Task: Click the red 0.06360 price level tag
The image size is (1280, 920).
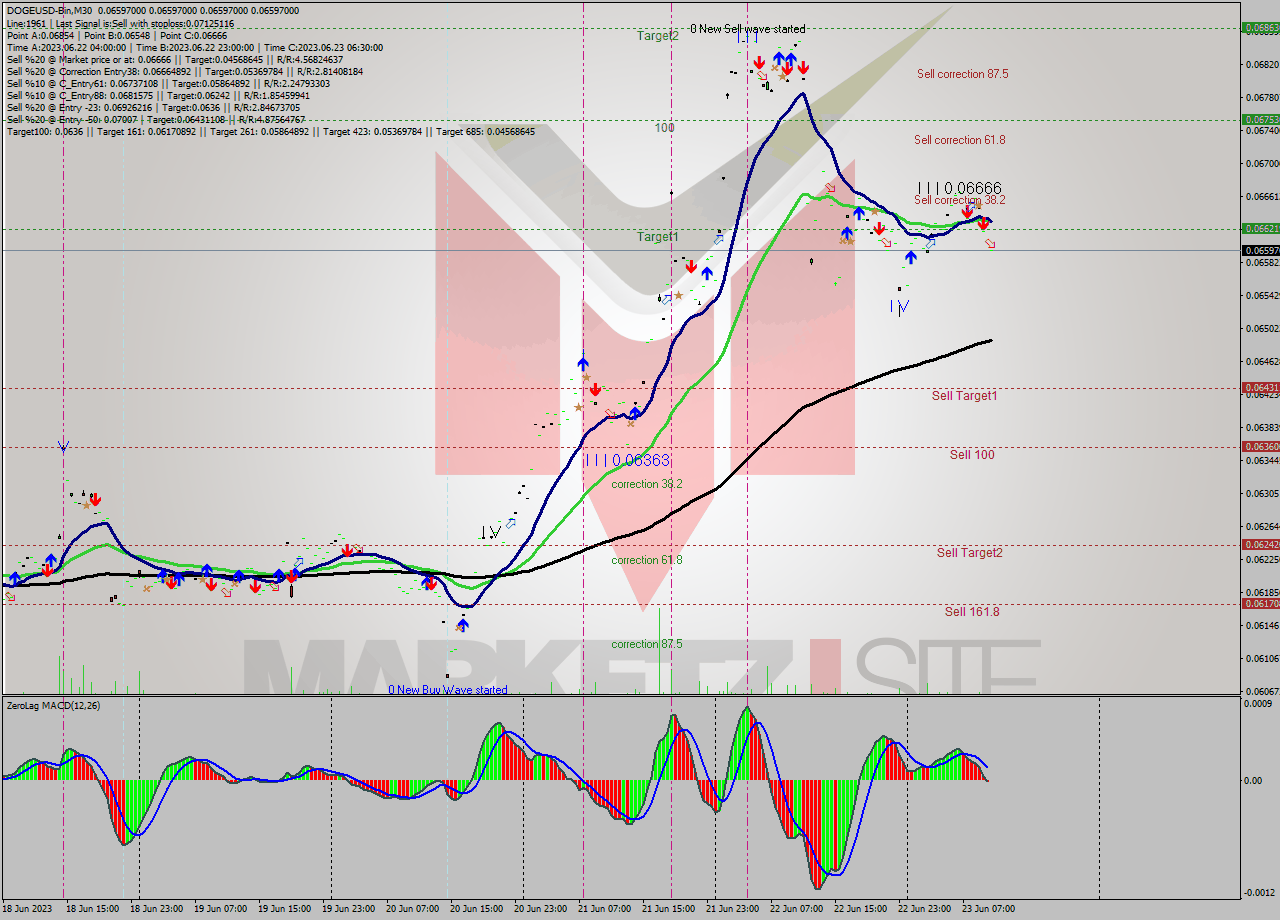Action: click(1260, 446)
